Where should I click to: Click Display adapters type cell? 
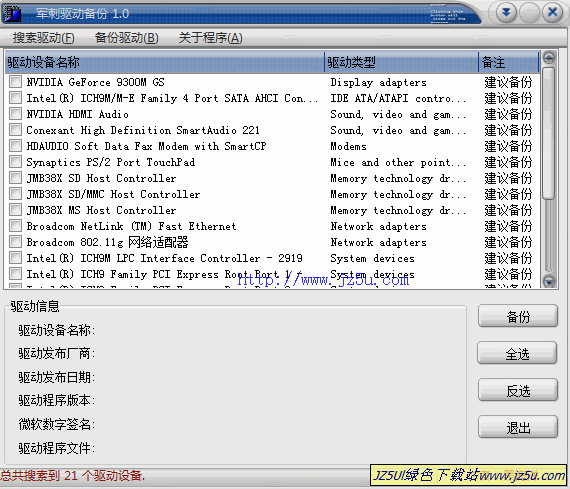(x=378, y=83)
